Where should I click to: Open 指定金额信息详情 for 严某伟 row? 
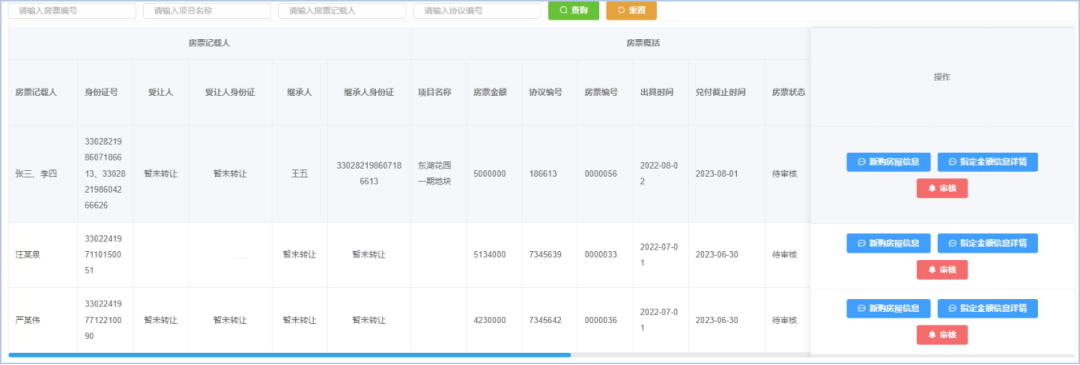[988, 309]
